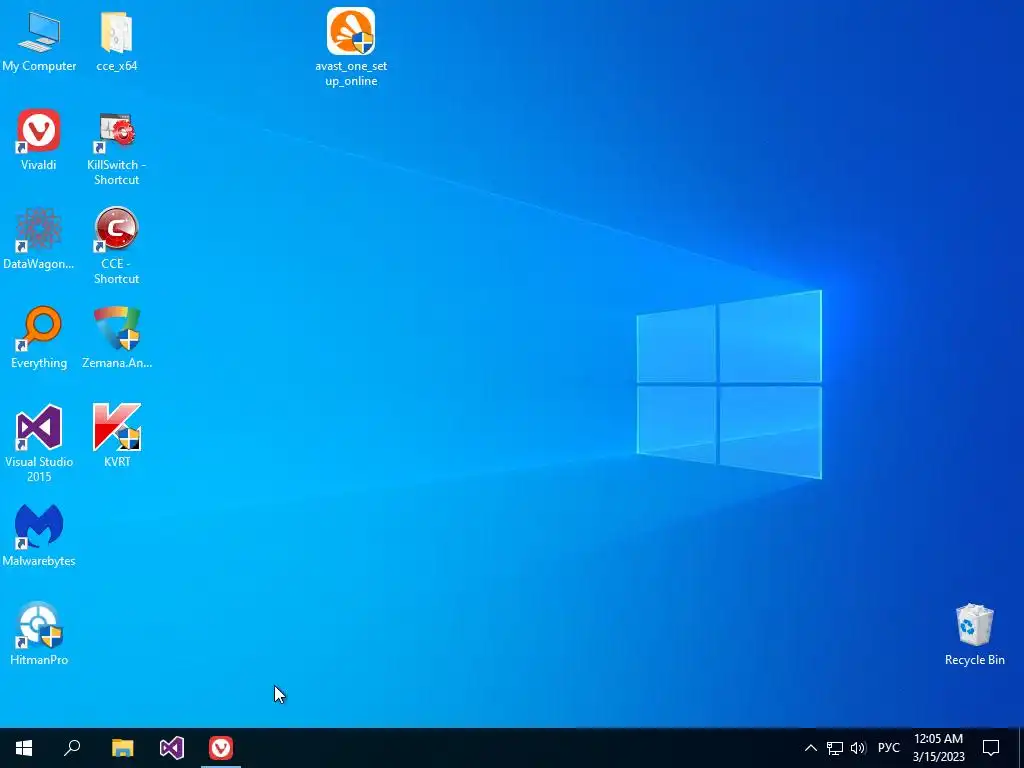1024x768 pixels.
Task: Open the Windows Start menu
Action: point(24,748)
